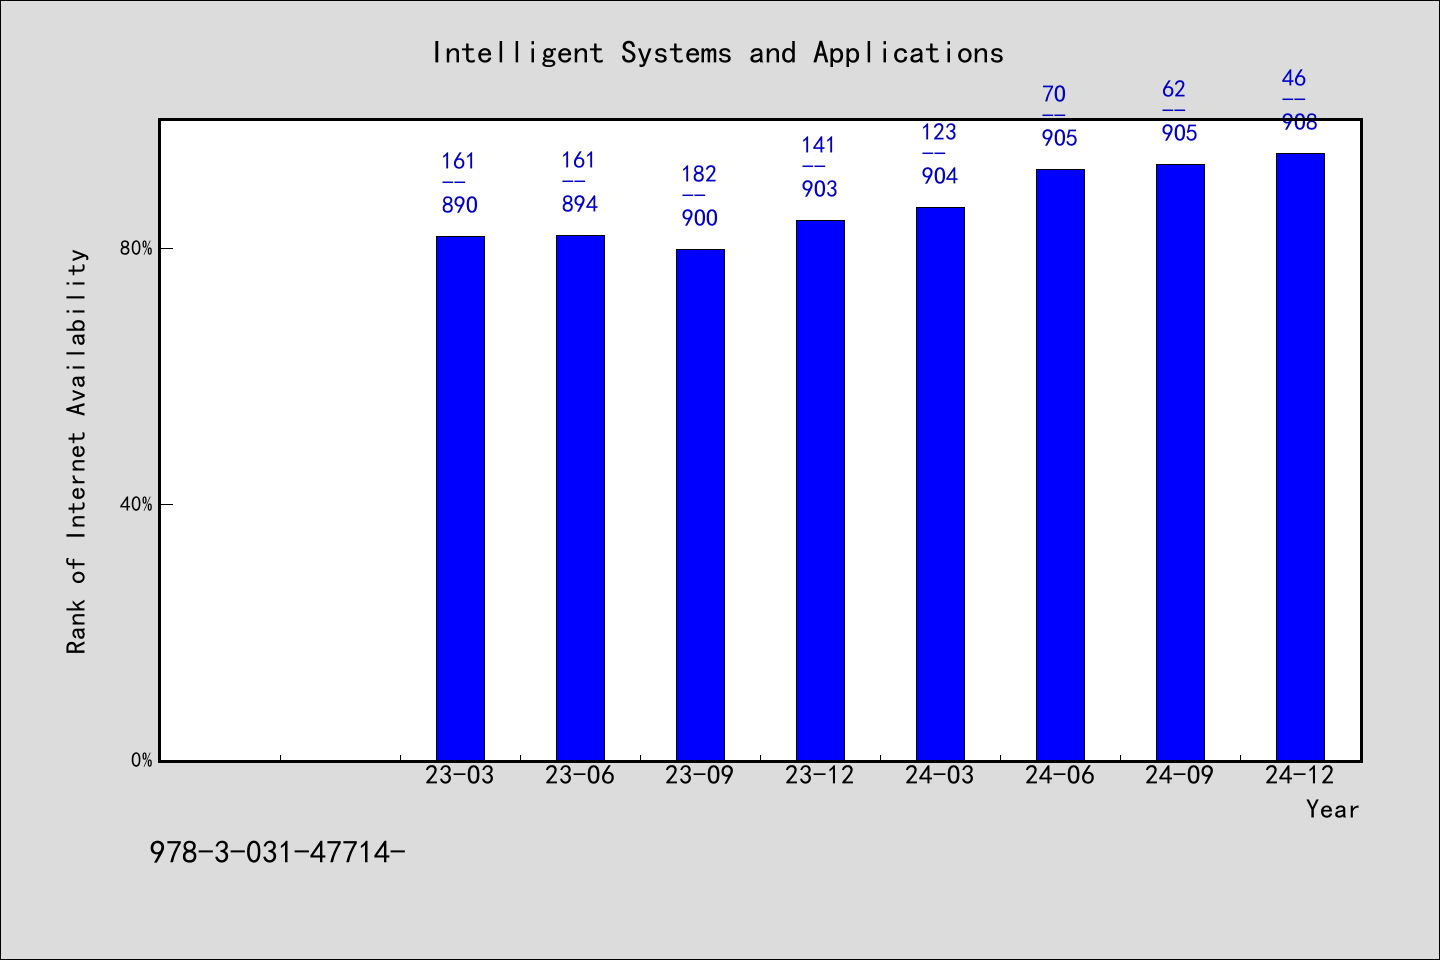Select the 23-03 bar
The width and height of the screenshot is (1440, 960).
pos(460,498)
